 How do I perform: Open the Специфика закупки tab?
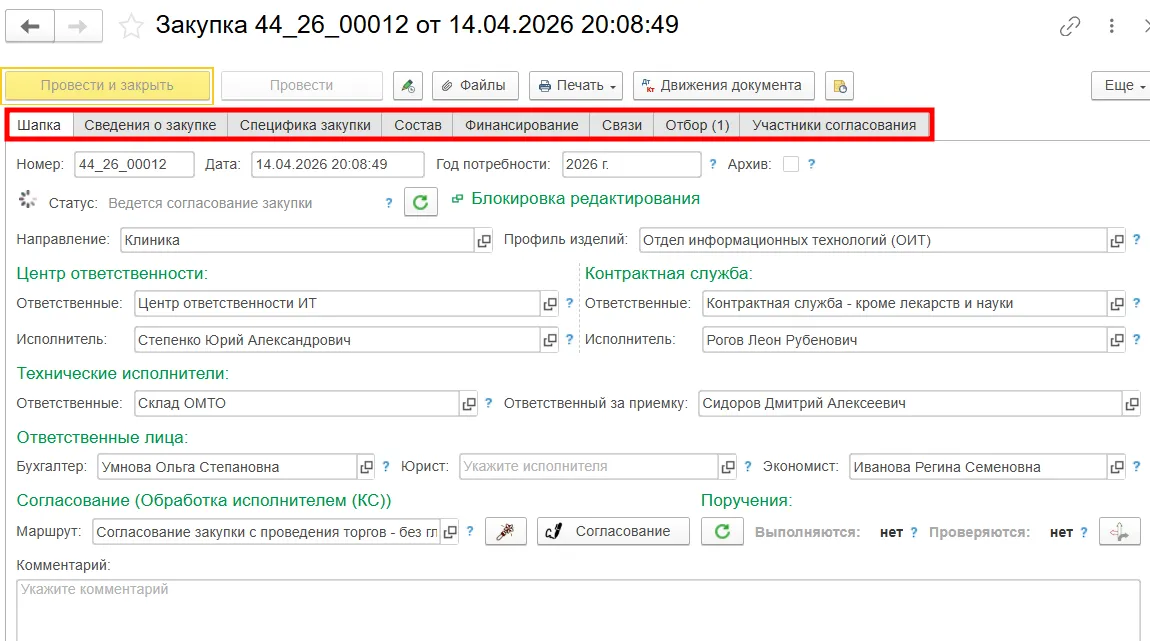(x=305, y=125)
